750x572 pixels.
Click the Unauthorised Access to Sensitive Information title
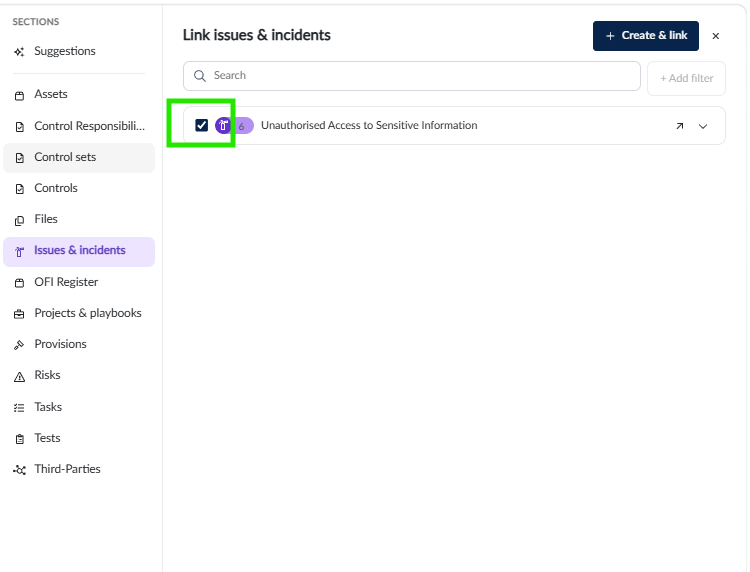tap(369, 125)
